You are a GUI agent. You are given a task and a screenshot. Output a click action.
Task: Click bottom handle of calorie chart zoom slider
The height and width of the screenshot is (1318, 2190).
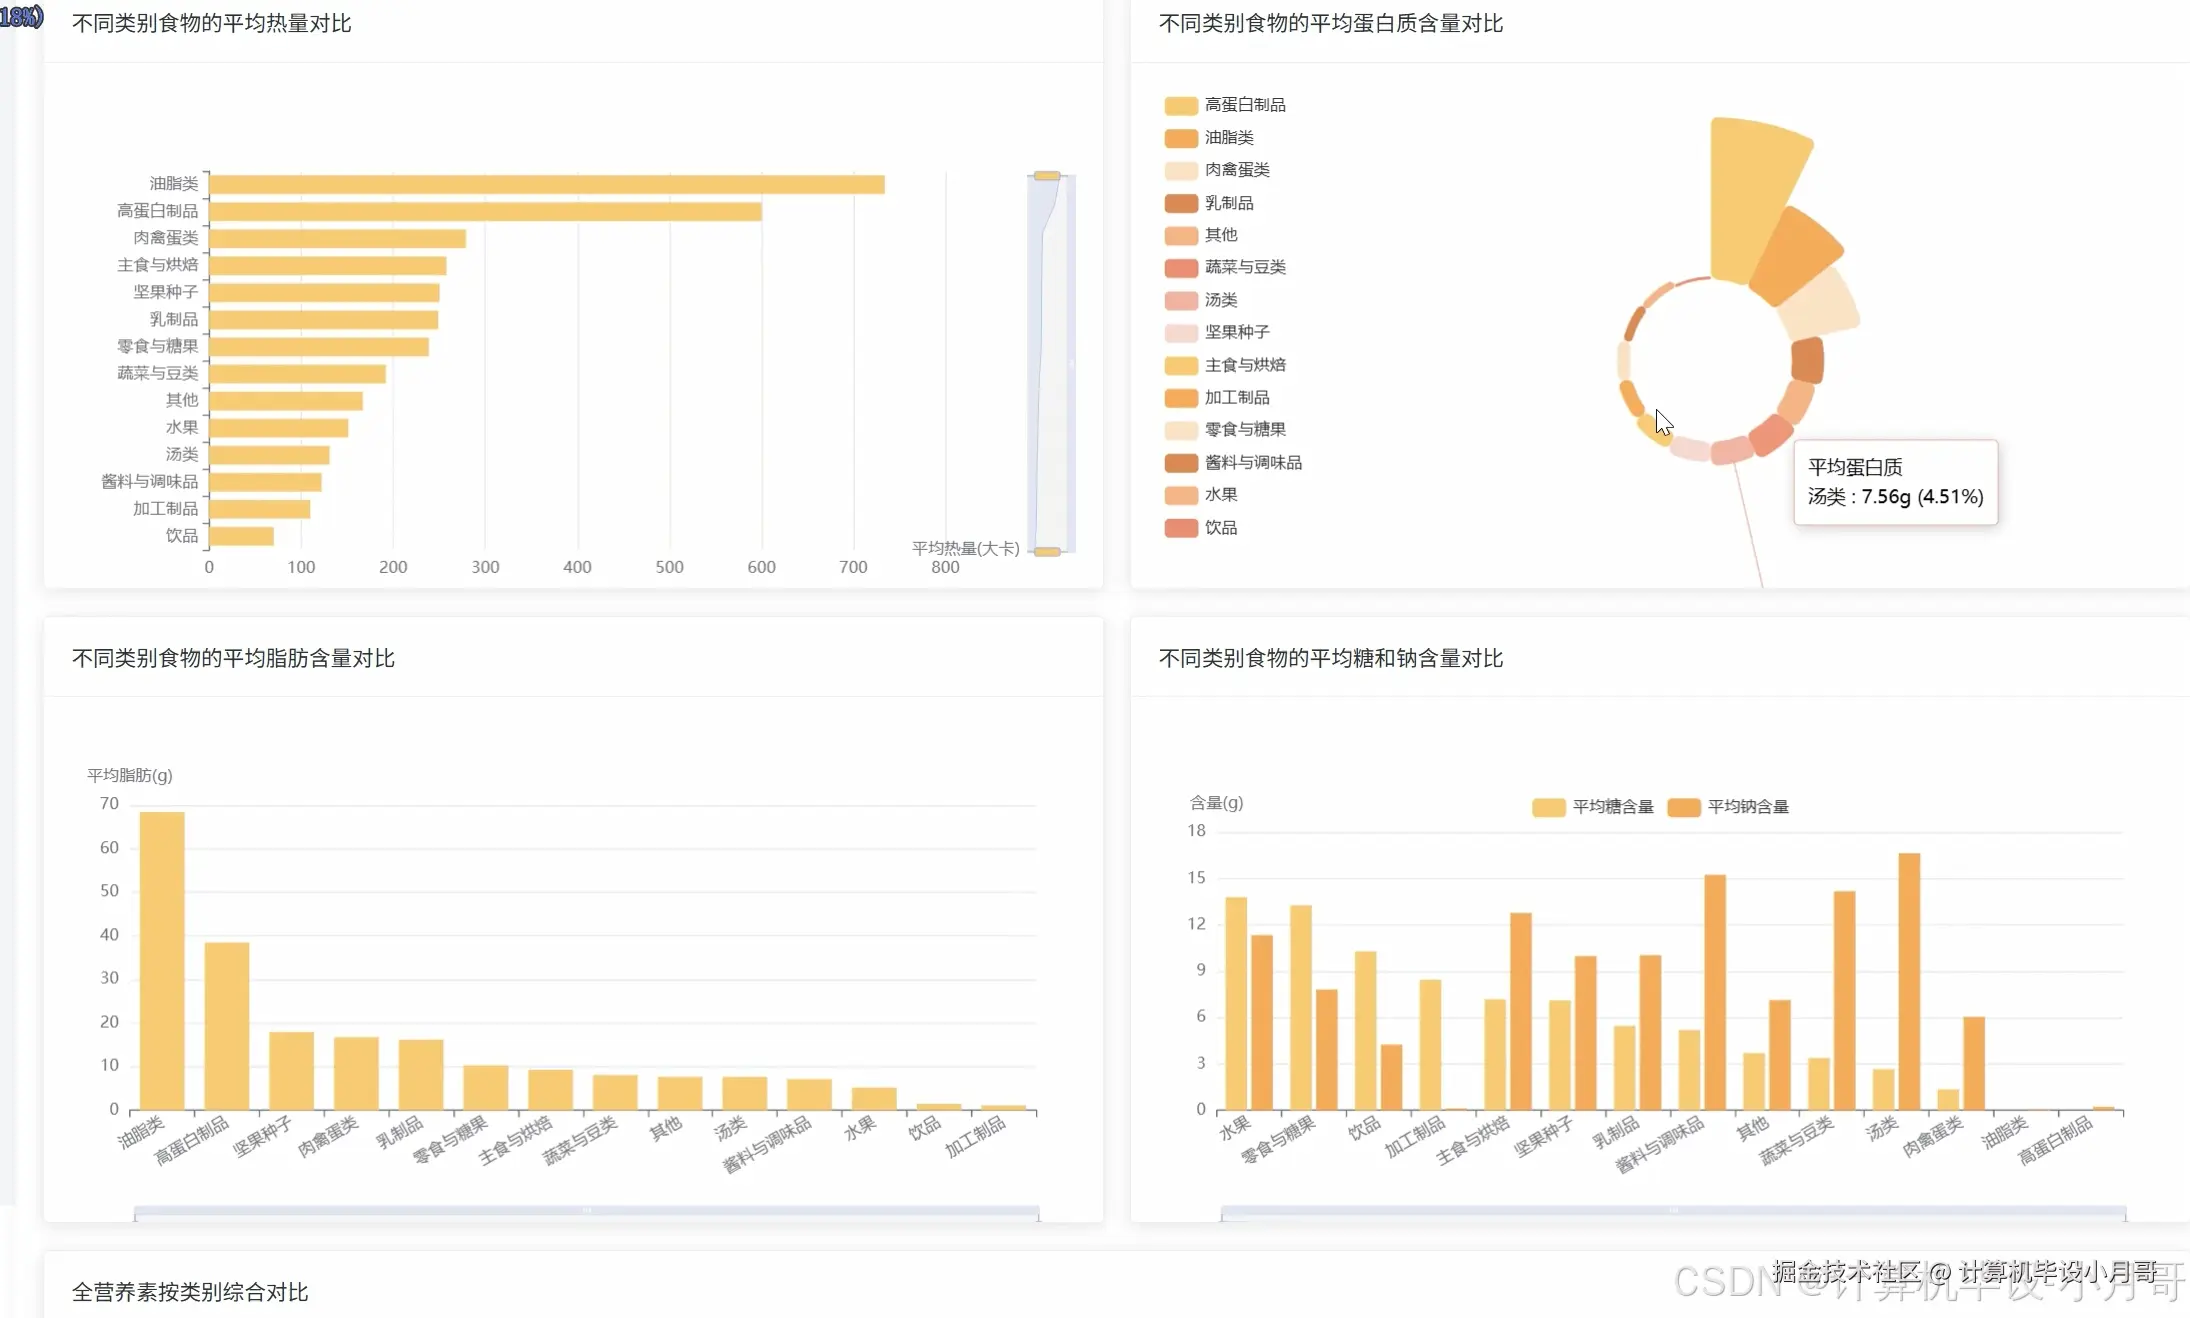1047,552
